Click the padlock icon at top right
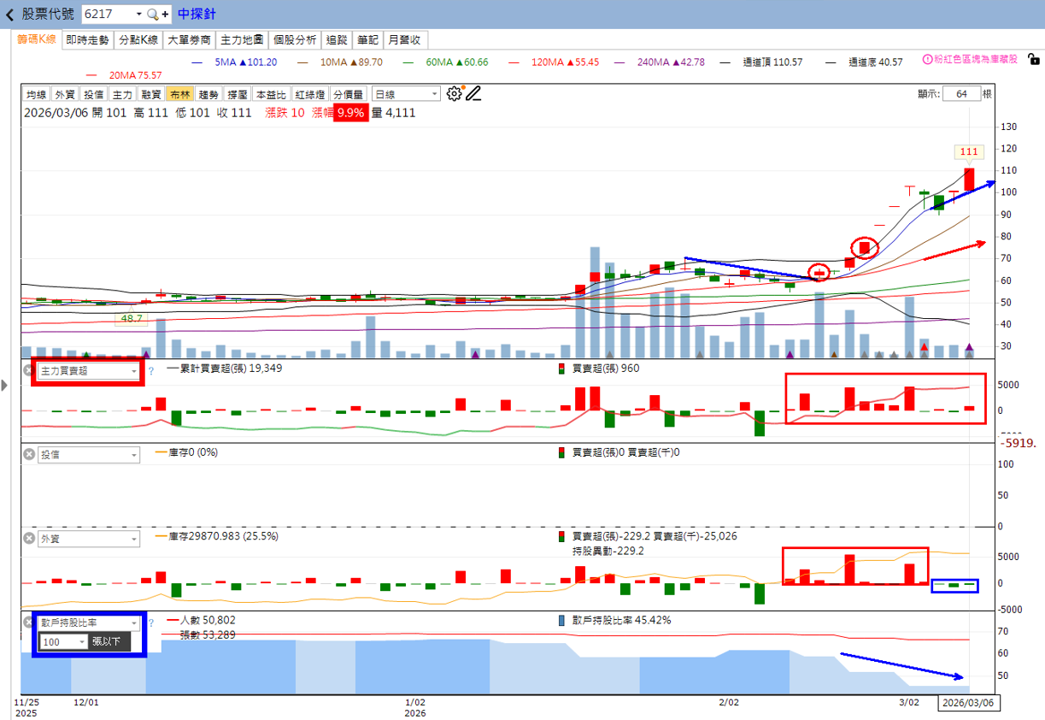This screenshot has height=720, width=1045. point(1034,59)
